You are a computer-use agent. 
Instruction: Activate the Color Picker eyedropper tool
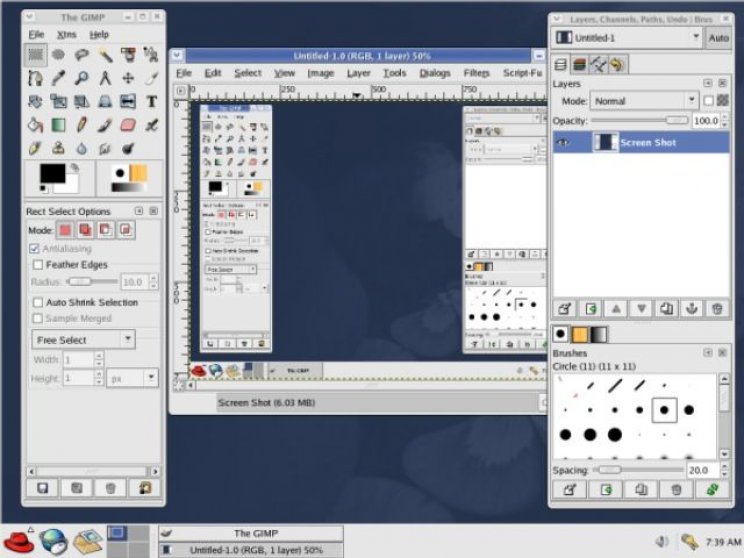(x=58, y=78)
